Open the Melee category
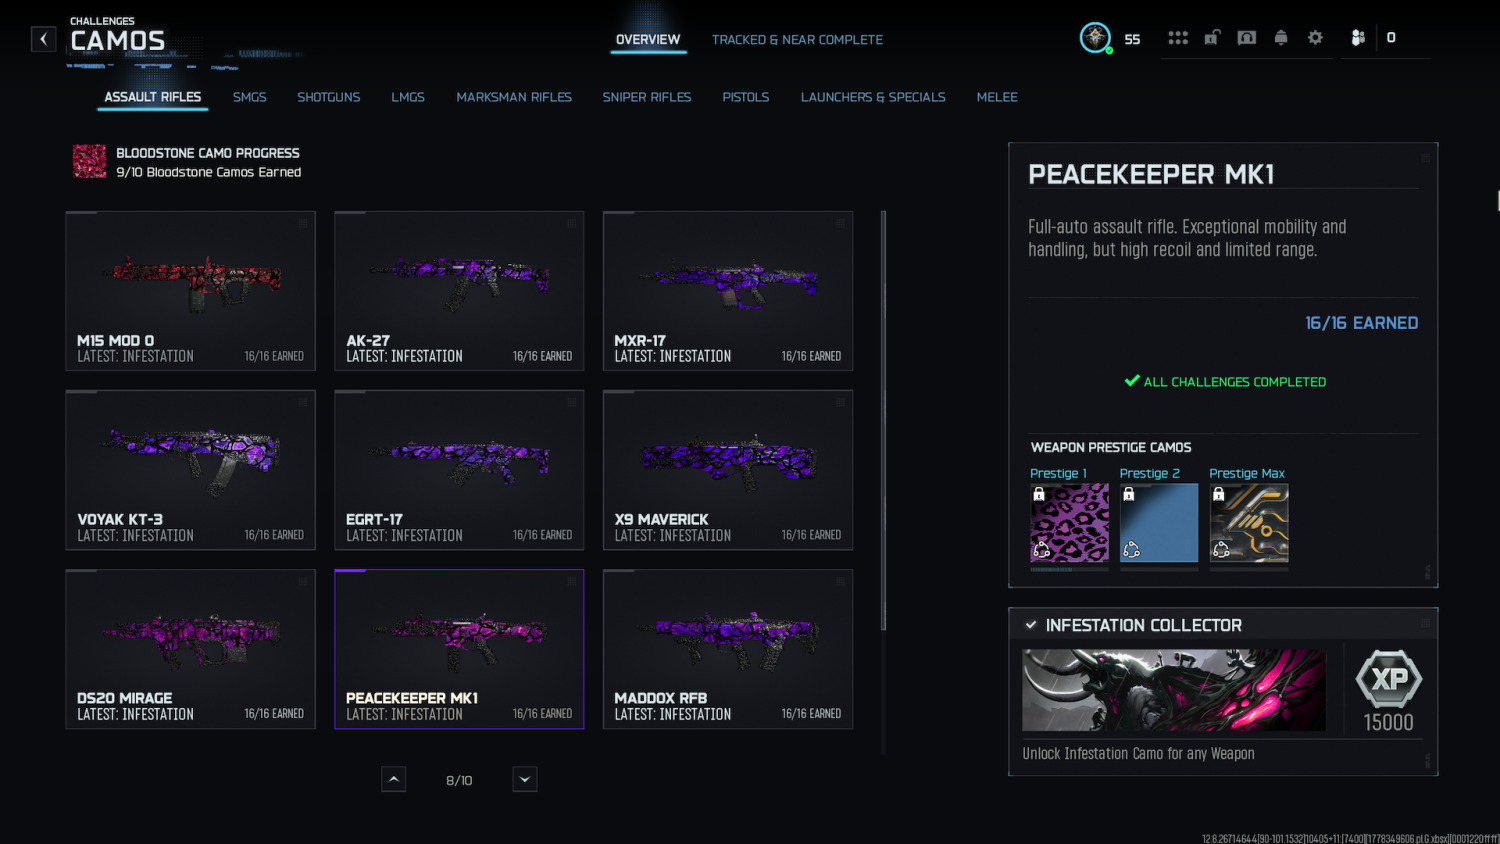Image resolution: width=1500 pixels, height=844 pixels. tap(997, 97)
